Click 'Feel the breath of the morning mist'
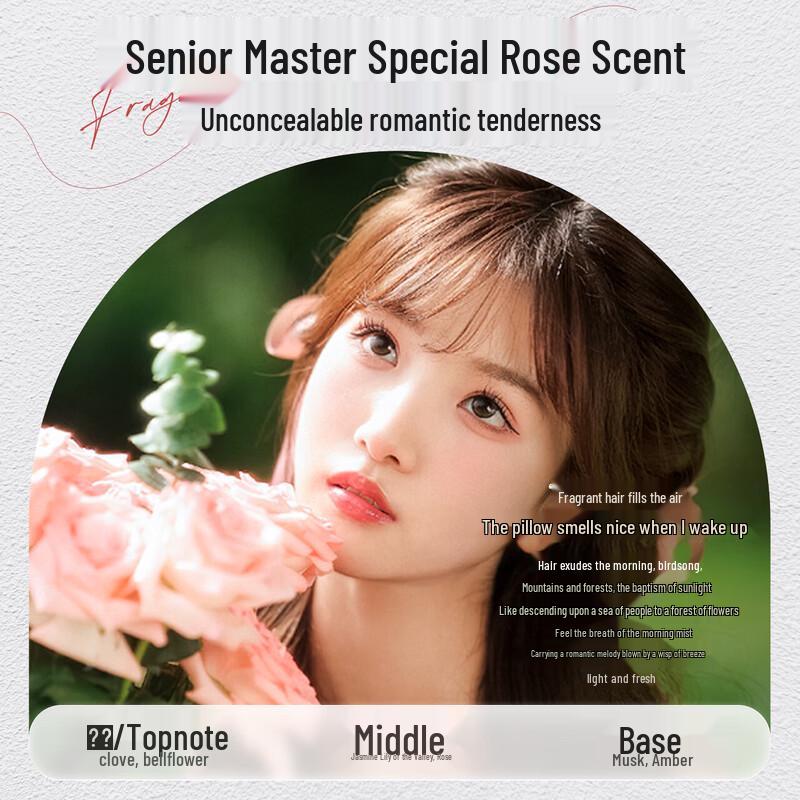This screenshot has width=800, height=800. (623, 633)
